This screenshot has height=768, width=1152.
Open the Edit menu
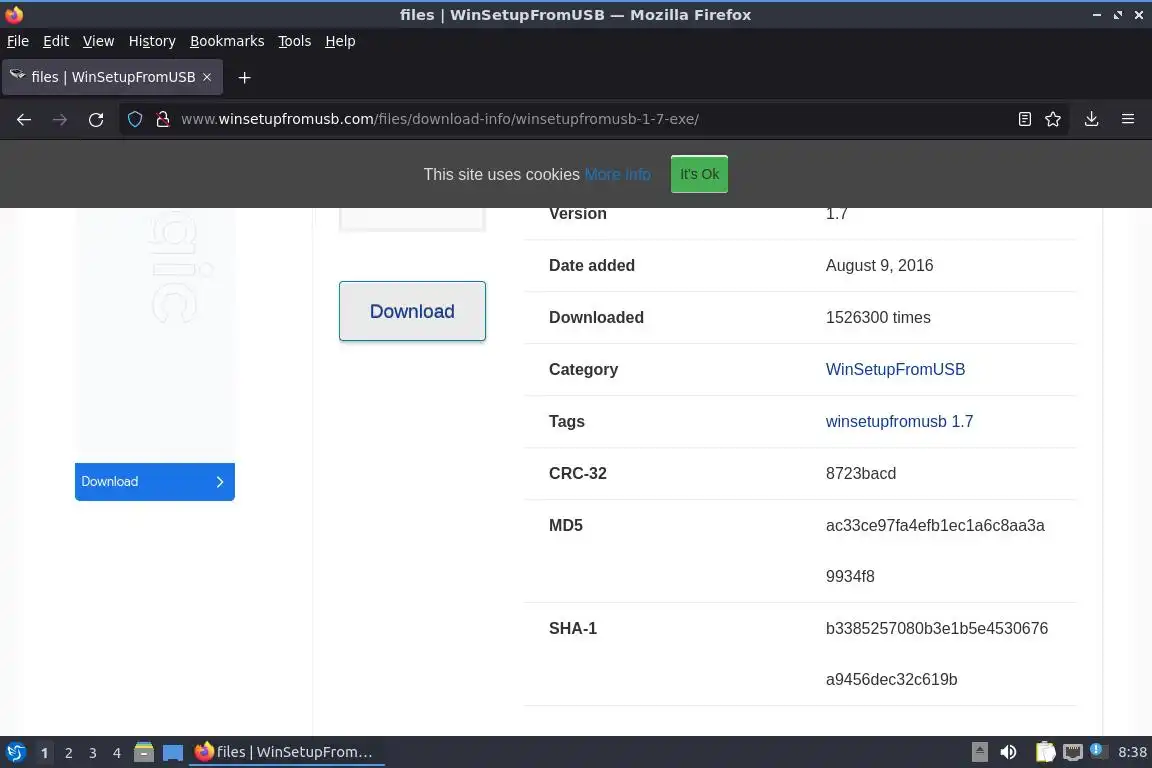click(56, 41)
